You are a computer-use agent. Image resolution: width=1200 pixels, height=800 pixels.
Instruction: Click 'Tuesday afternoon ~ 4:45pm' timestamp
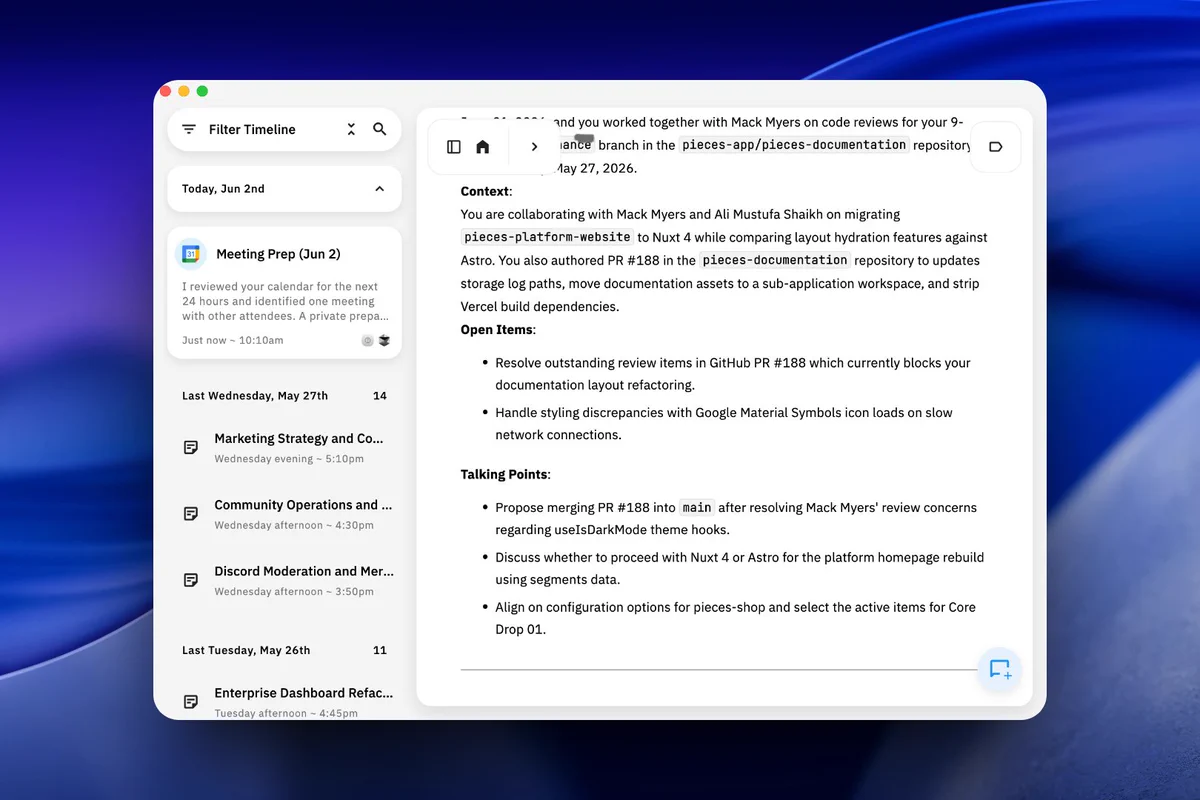[x=286, y=713]
